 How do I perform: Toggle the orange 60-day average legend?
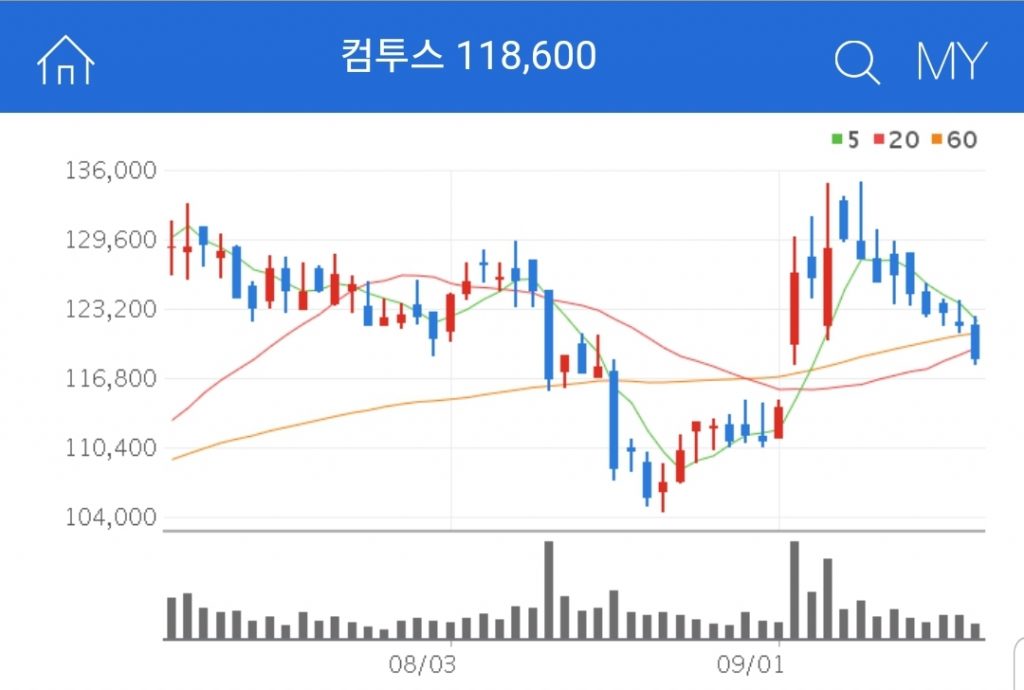click(x=954, y=140)
